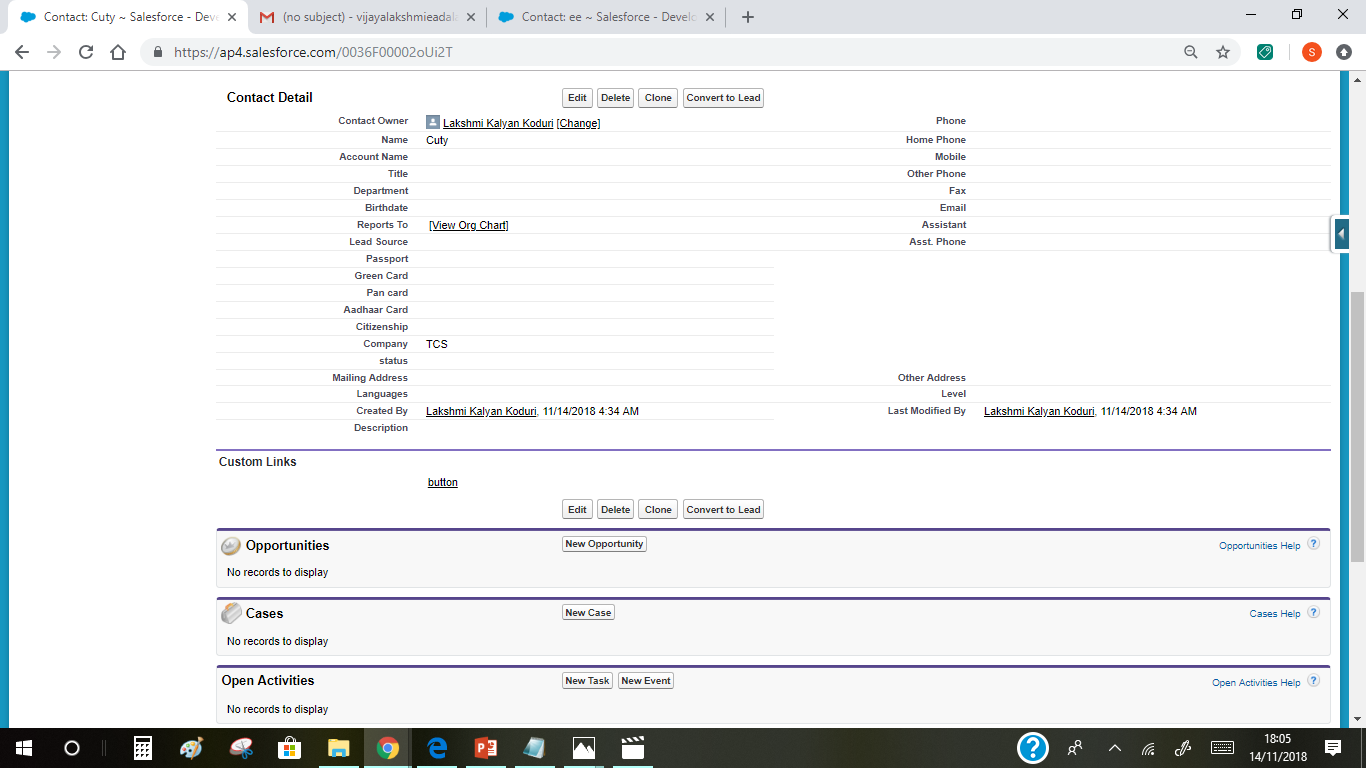Click Edit button beside Contact Detail heading
This screenshot has width=1366, height=768.
point(577,98)
